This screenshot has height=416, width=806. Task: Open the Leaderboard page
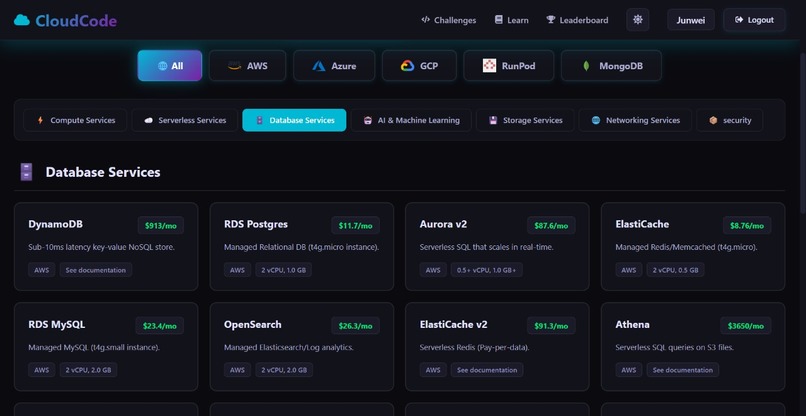(x=577, y=20)
